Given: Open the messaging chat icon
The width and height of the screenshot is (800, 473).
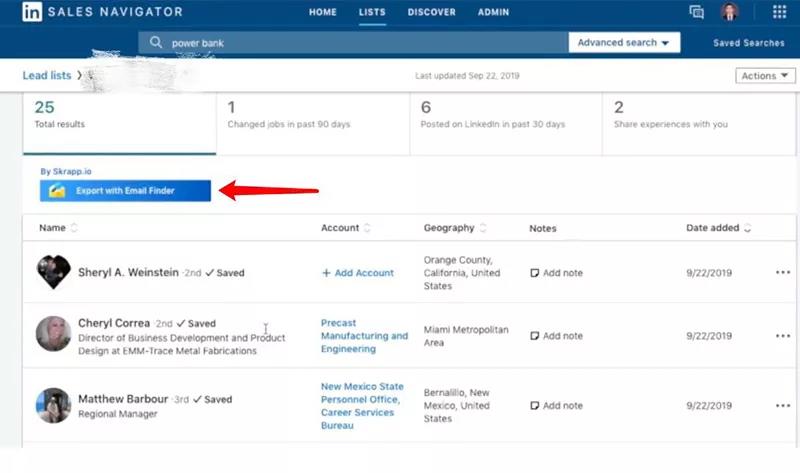Looking at the screenshot, I should tap(697, 12).
